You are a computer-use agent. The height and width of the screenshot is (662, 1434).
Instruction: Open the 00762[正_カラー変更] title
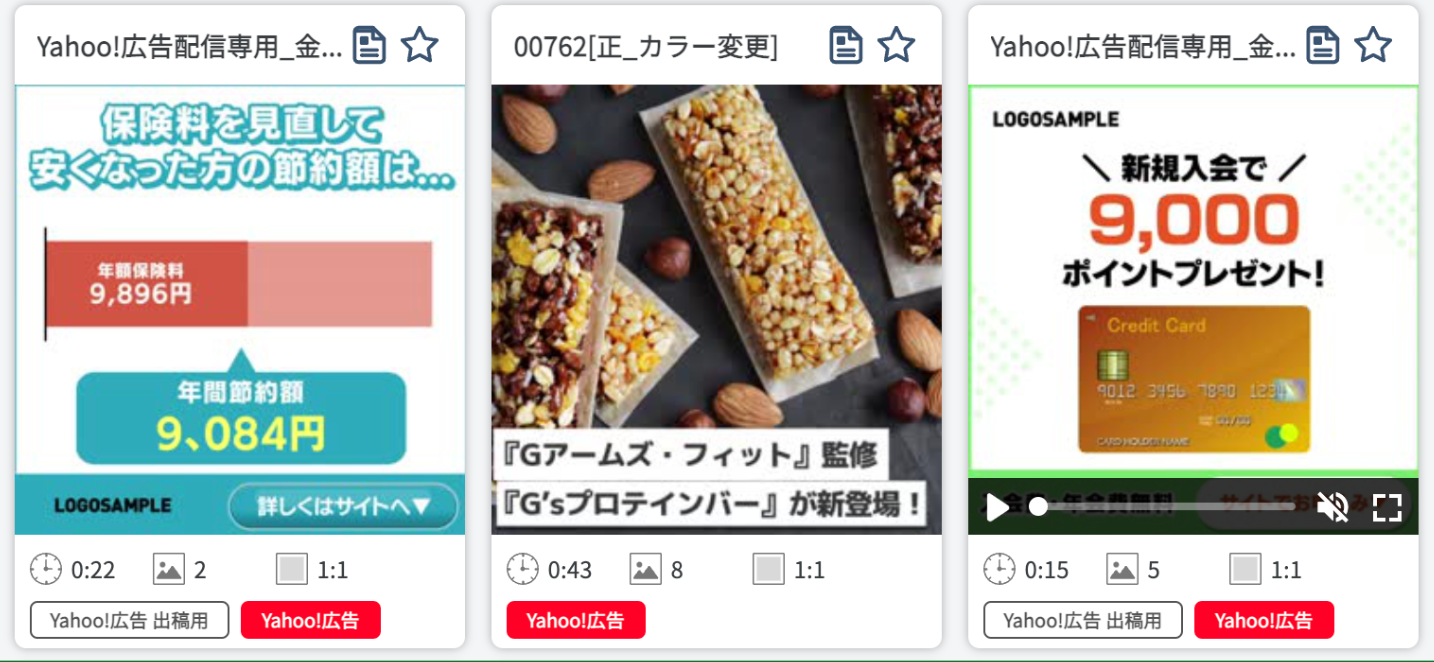pyautogui.click(x=646, y=46)
